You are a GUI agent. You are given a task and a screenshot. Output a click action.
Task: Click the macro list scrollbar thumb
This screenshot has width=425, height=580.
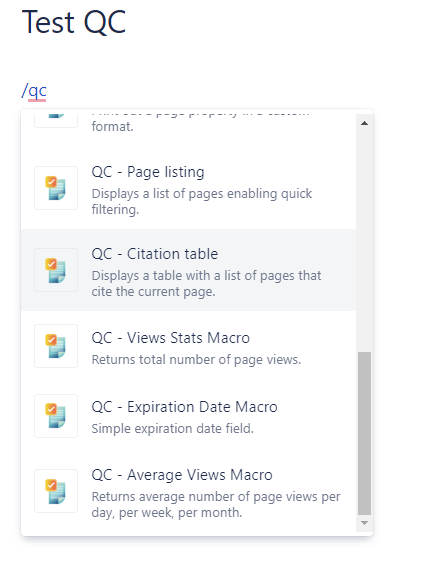tap(364, 433)
